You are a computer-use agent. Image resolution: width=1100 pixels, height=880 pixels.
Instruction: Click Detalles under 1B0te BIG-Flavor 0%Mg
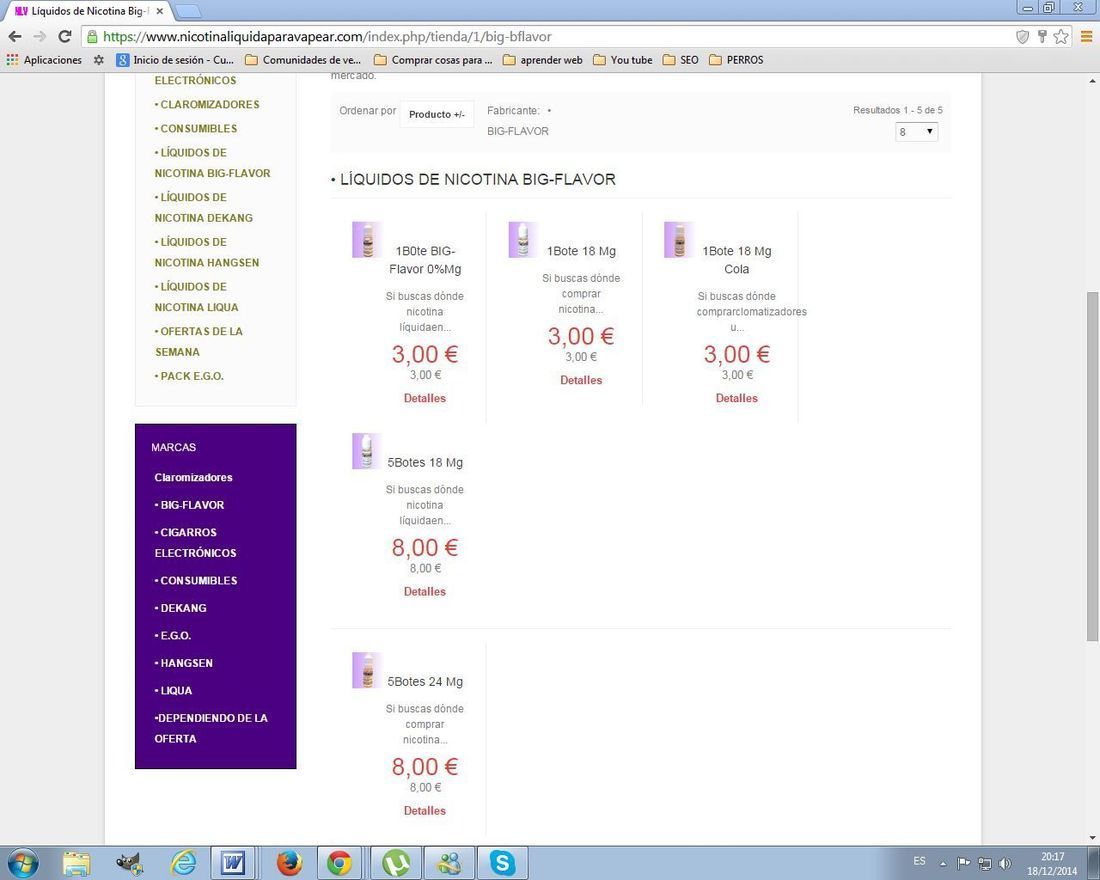click(424, 398)
